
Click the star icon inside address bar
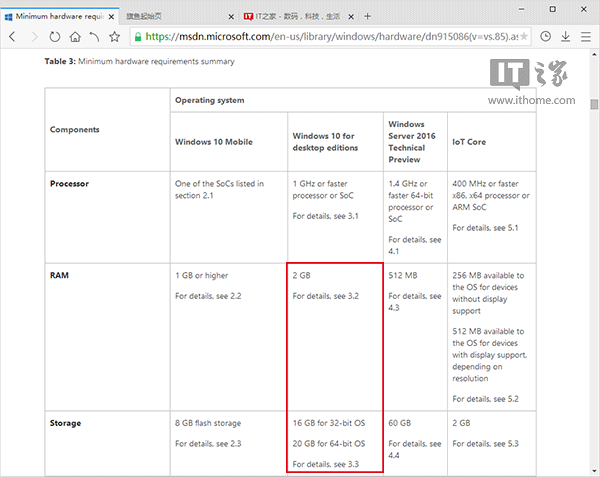(524, 36)
